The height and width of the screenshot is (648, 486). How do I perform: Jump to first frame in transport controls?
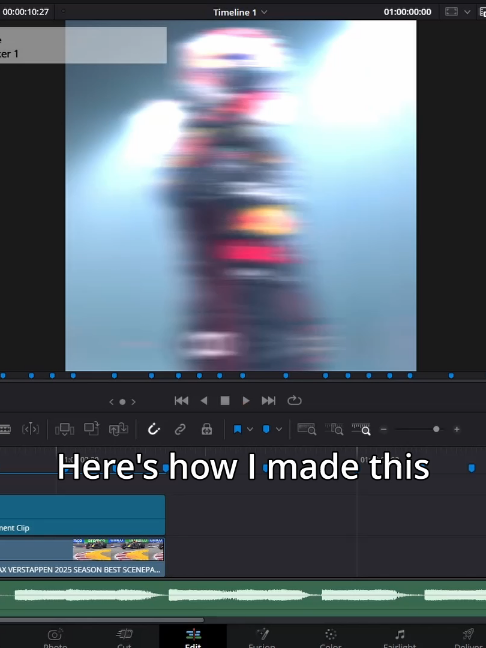coord(181,400)
